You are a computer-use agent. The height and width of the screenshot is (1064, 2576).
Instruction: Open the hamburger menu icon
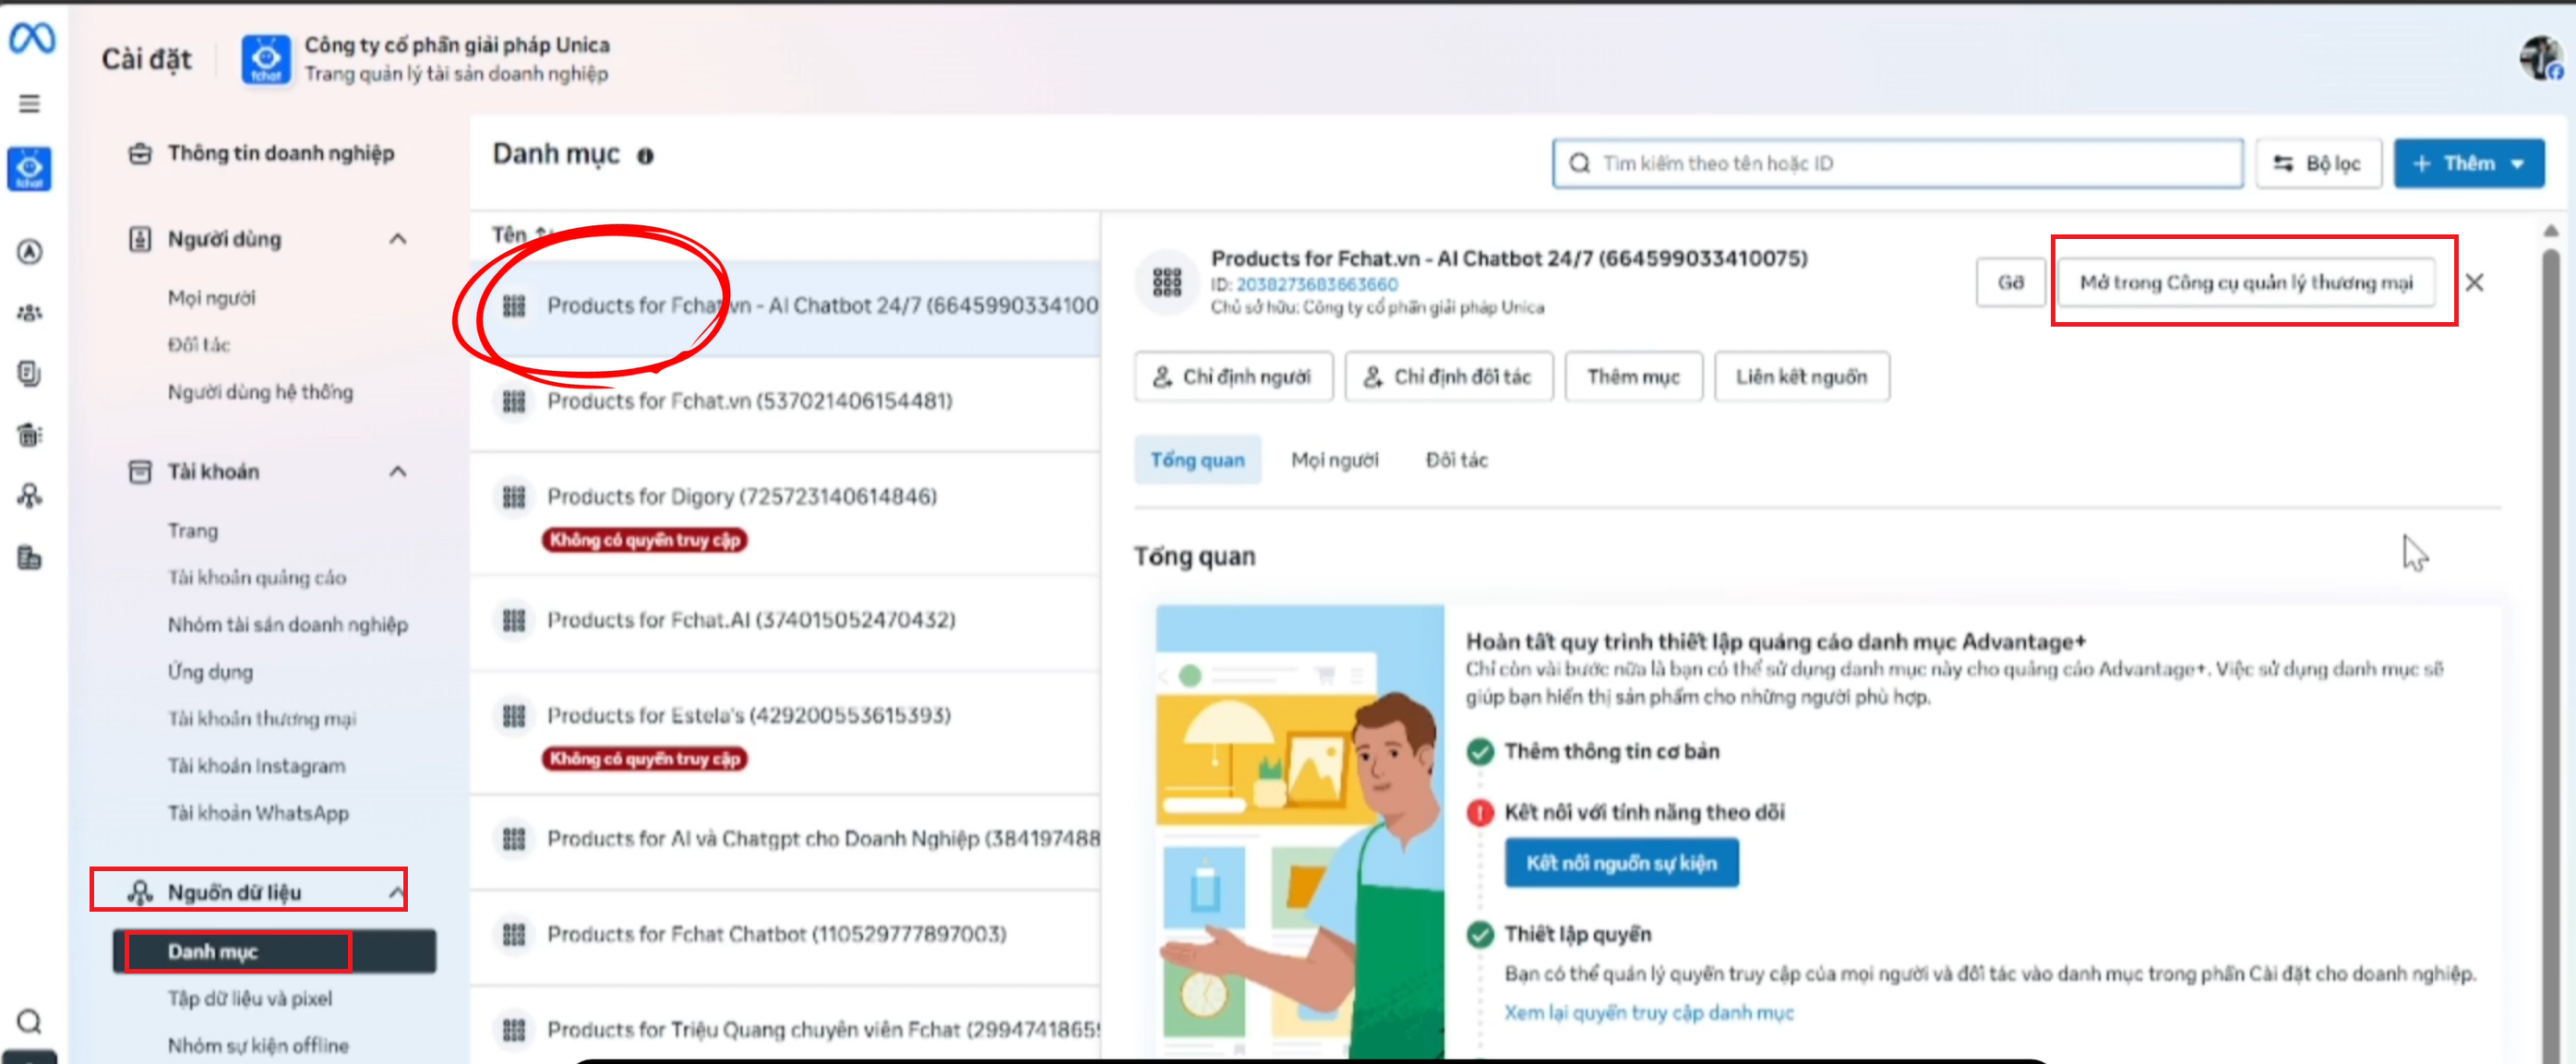pyautogui.click(x=30, y=104)
